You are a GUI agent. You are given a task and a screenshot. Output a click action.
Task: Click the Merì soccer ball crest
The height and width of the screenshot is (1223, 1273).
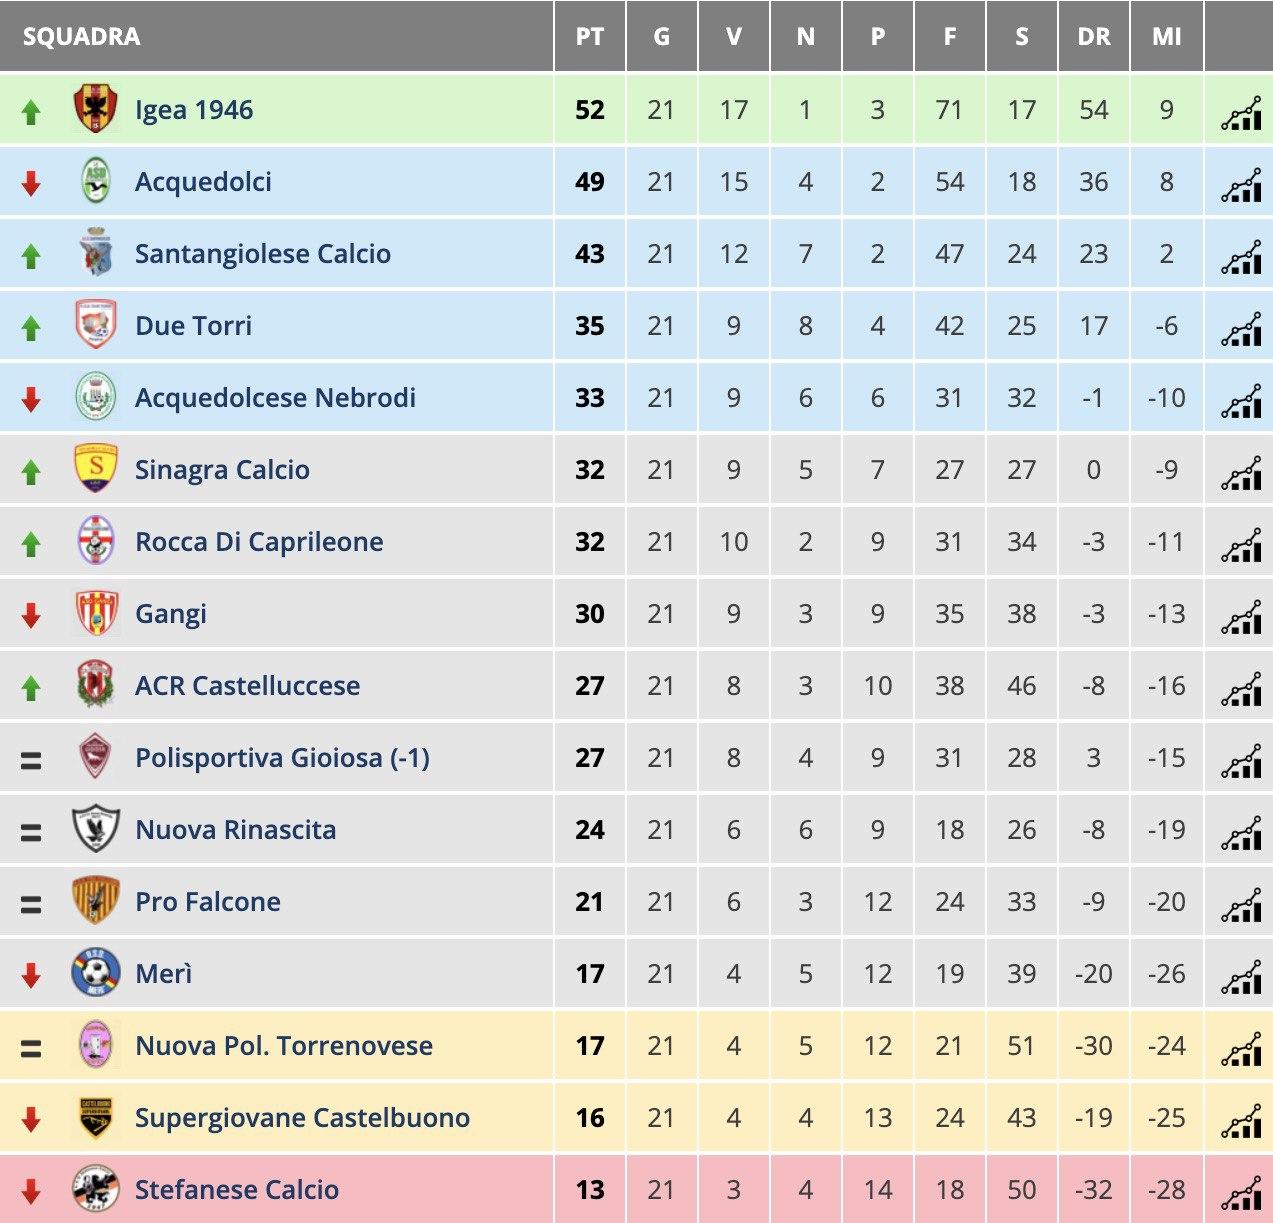point(96,973)
